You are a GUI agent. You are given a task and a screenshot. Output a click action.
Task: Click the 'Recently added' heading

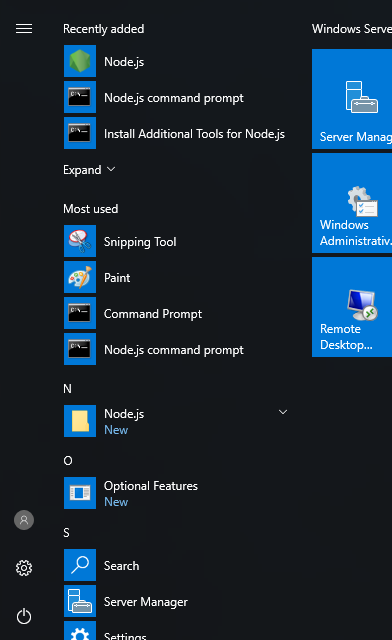pos(103,29)
